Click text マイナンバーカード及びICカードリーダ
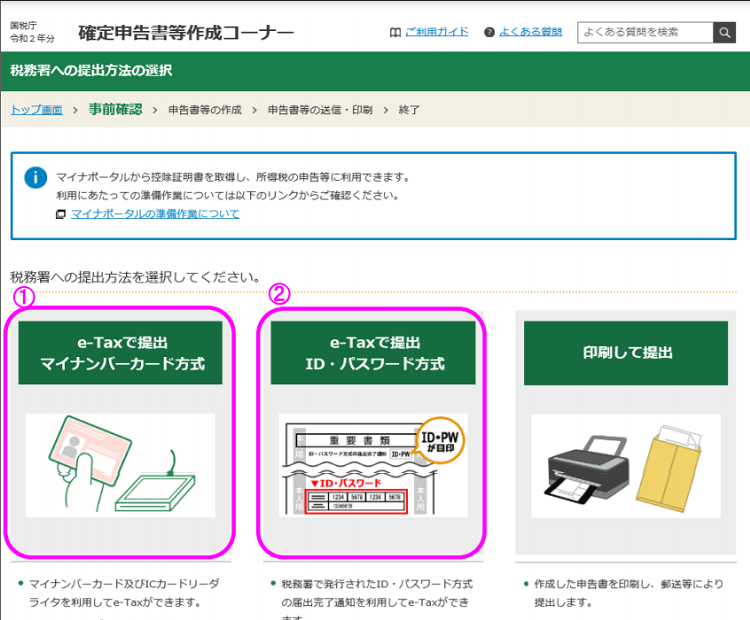 pyautogui.click(x=124, y=584)
